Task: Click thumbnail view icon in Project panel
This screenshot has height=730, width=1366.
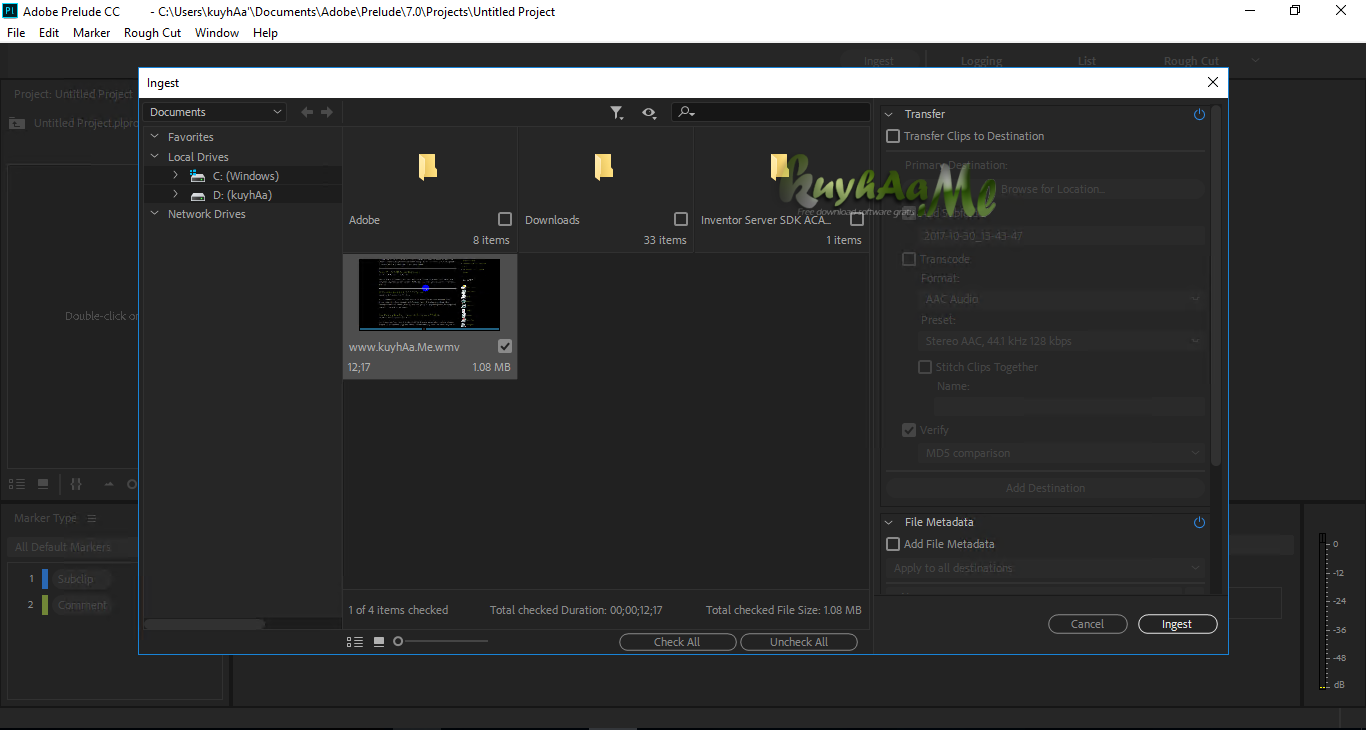Action: coord(43,484)
